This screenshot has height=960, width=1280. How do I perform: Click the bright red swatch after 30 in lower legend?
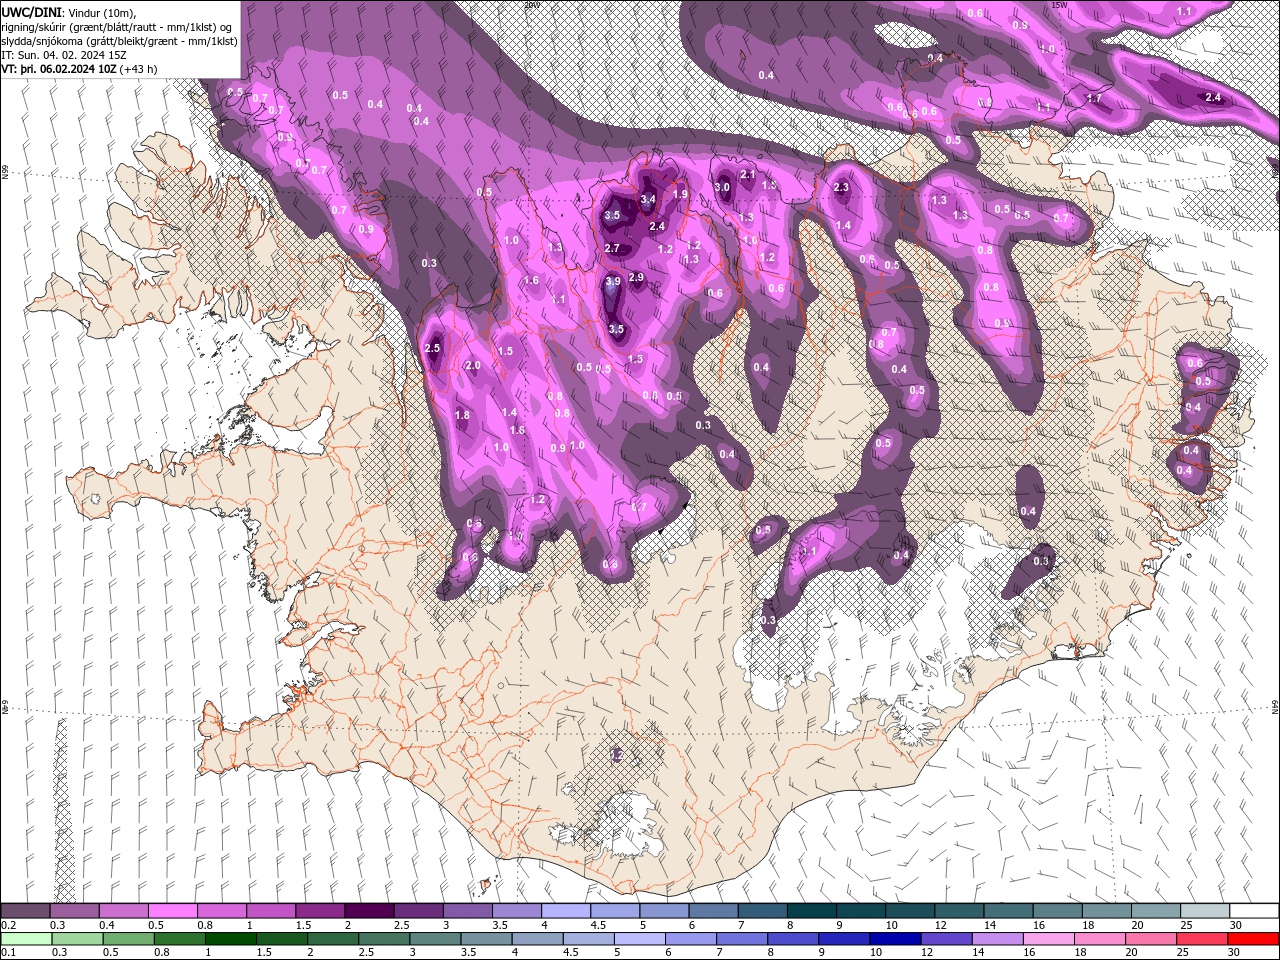point(1254,939)
